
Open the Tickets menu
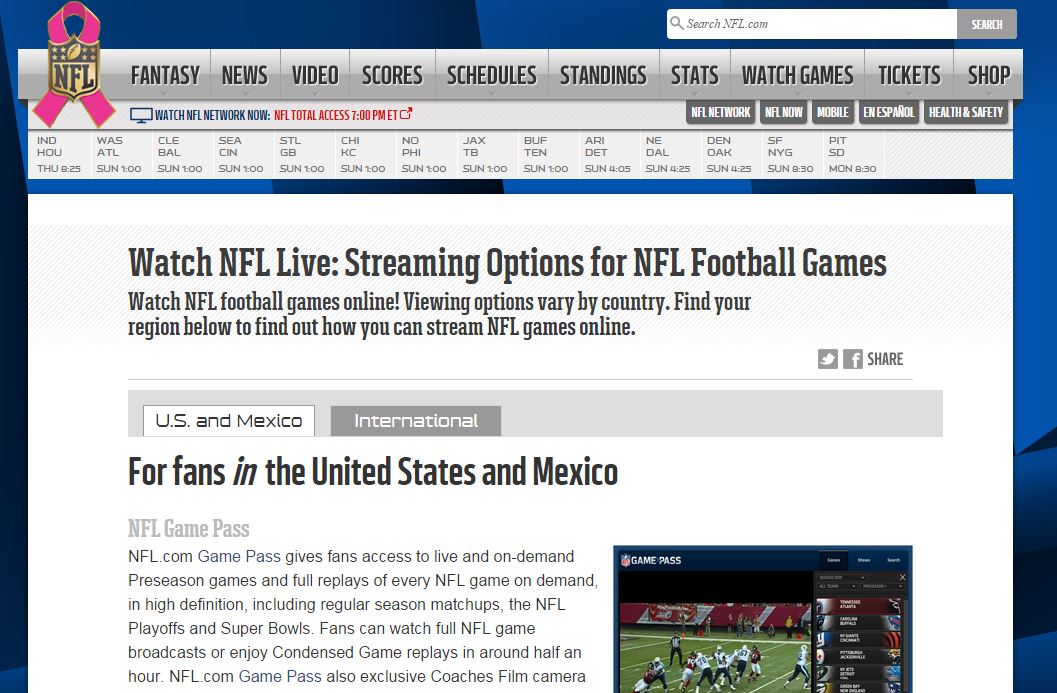click(909, 75)
